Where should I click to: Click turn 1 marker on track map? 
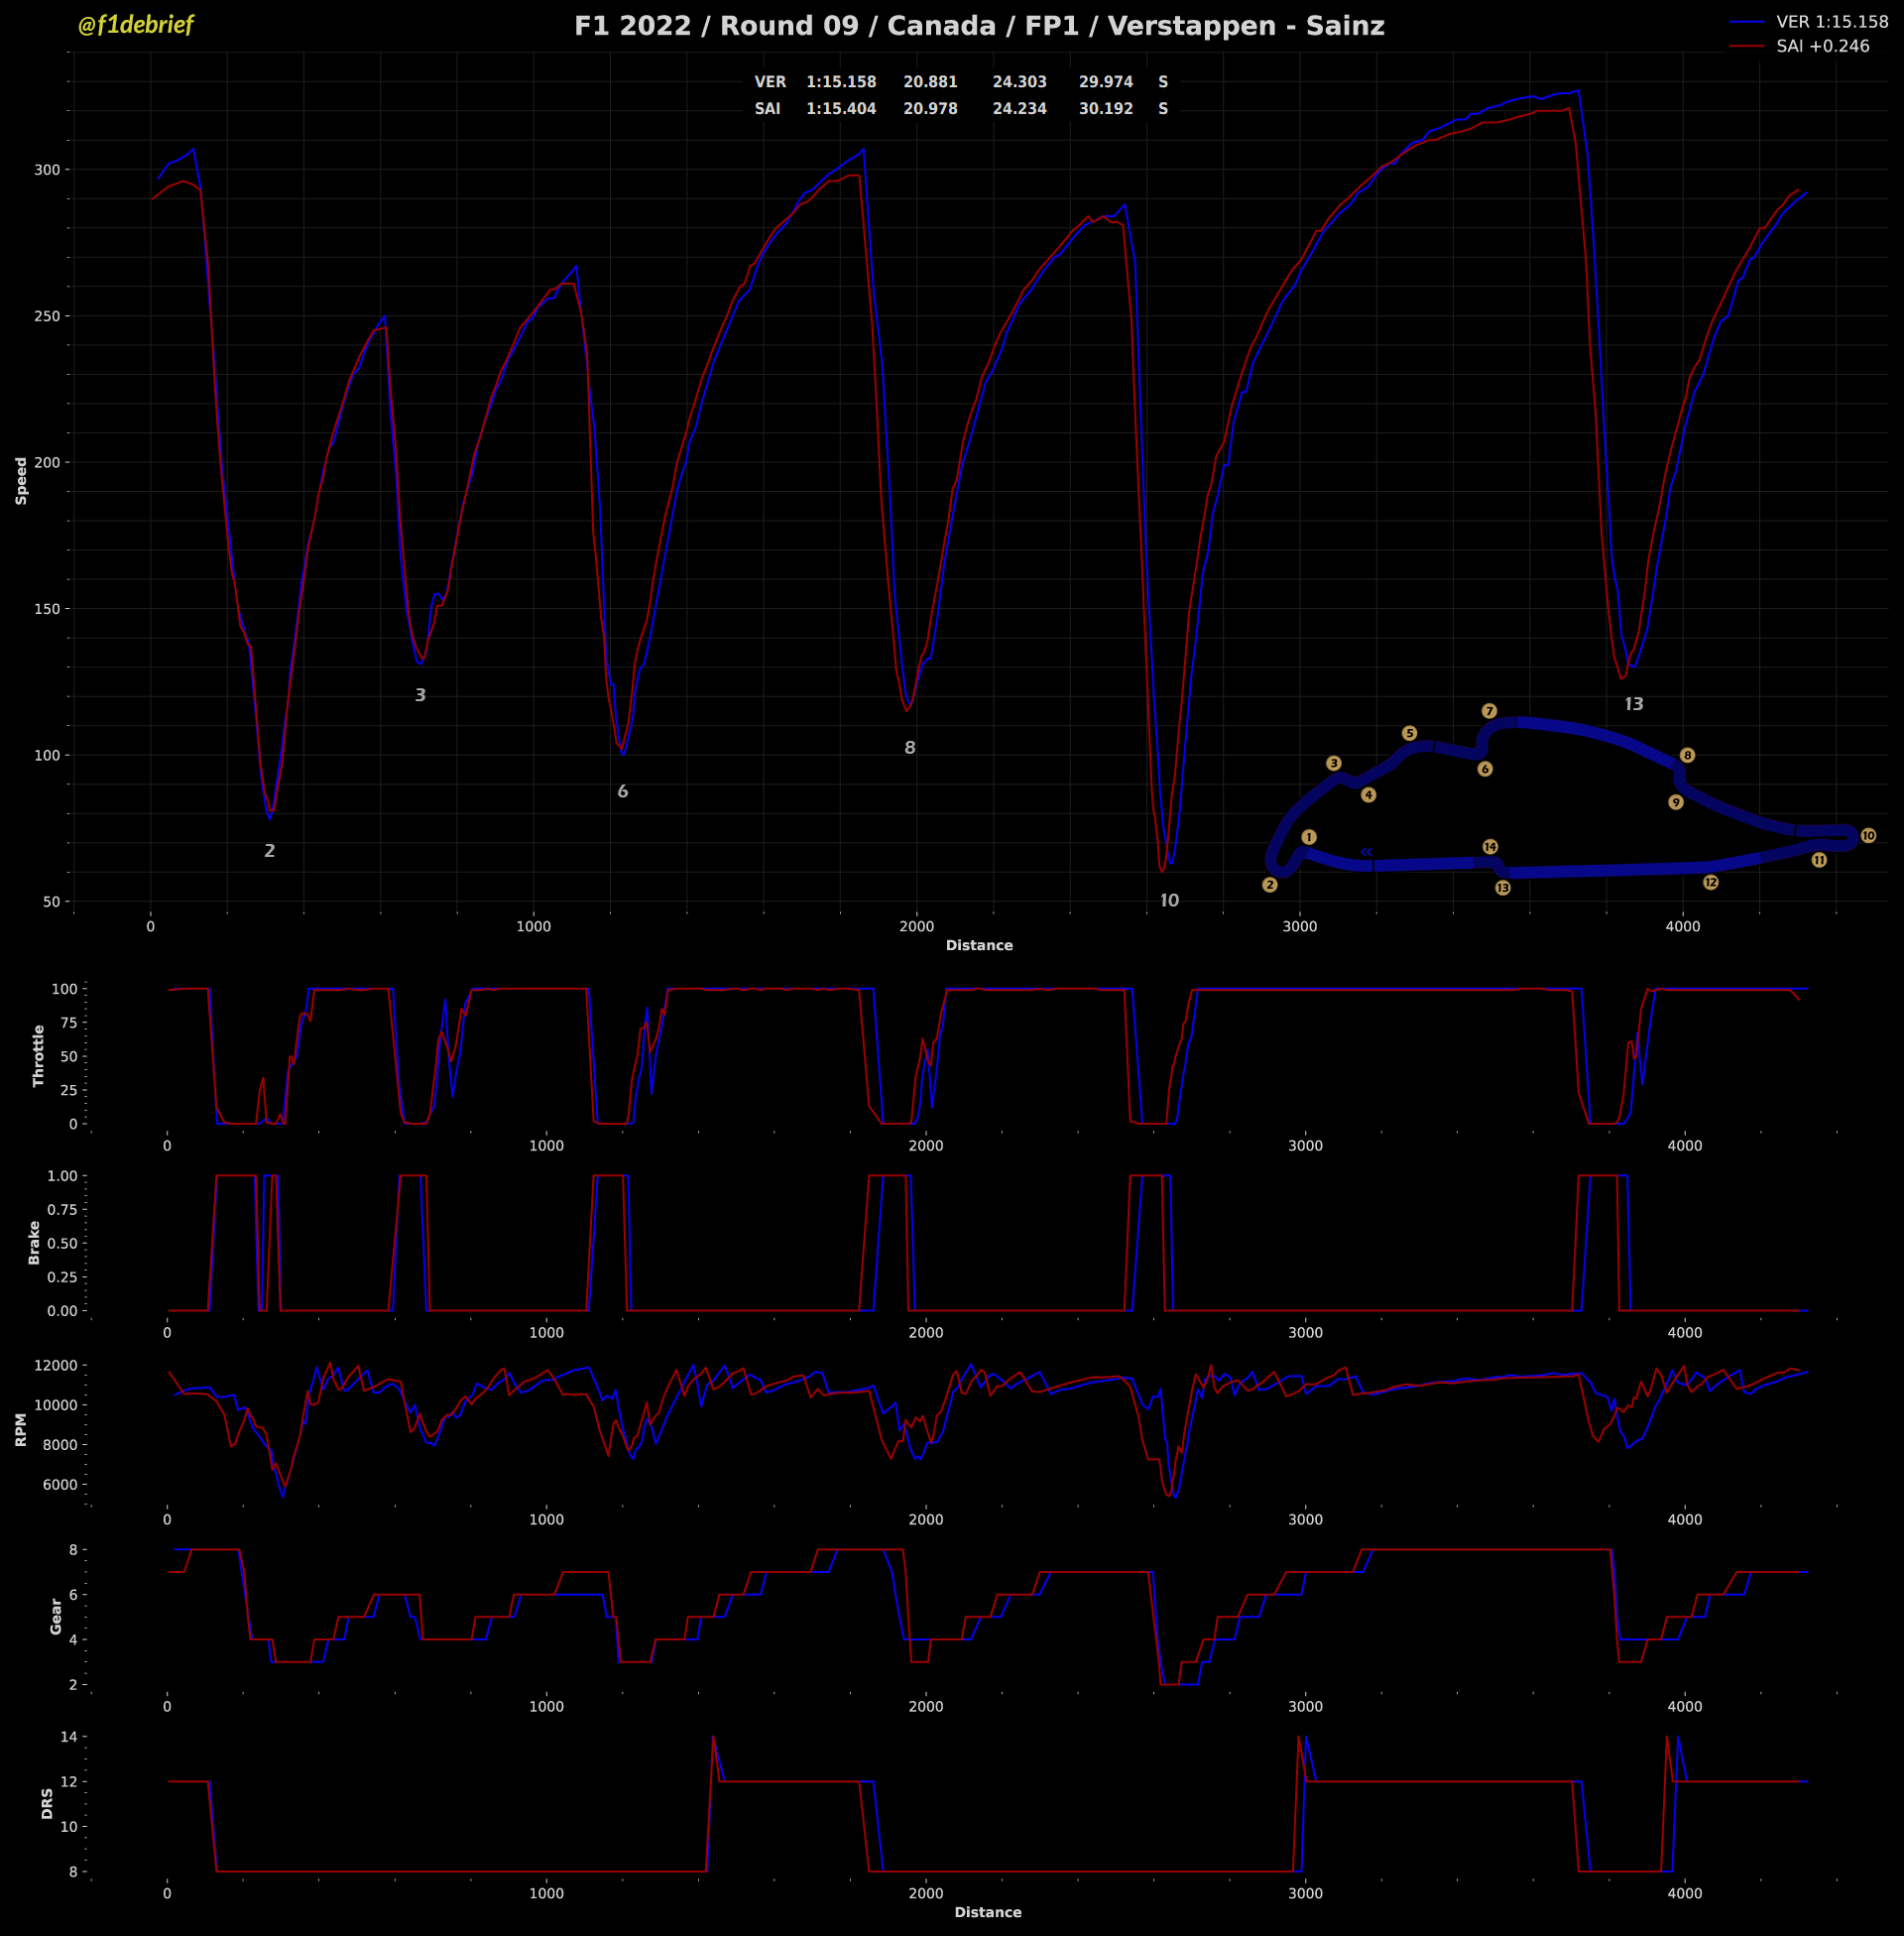1309,837
